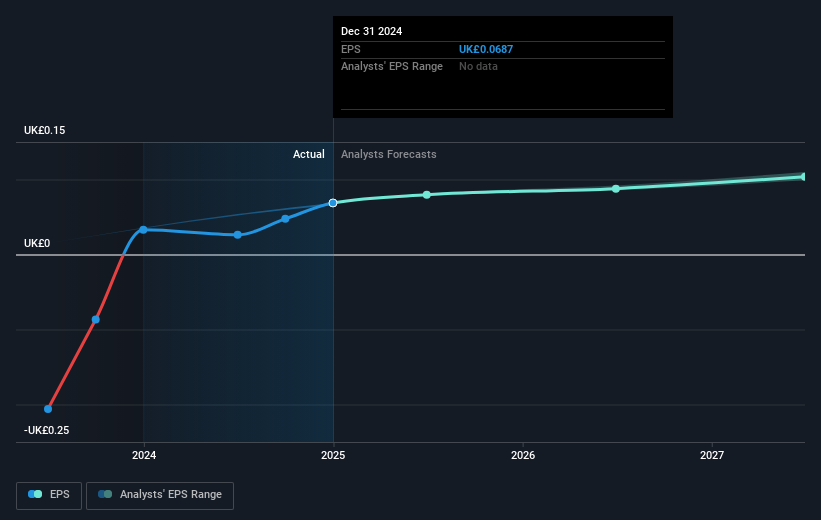Click the 2027 x-axis label
Viewport: 821px width, 520px height.
click(712, 455)
